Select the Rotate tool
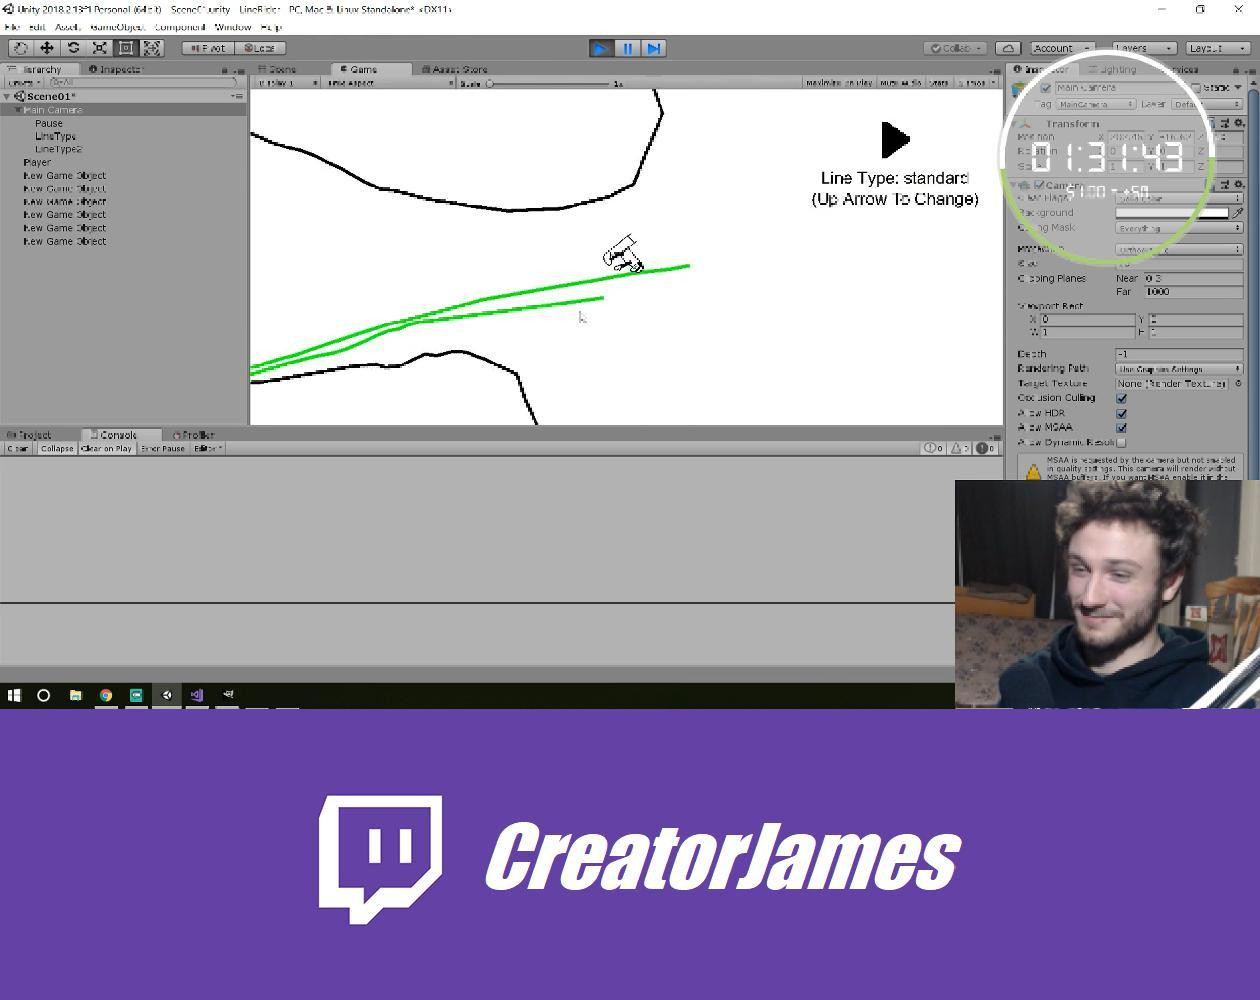This screenshot has width=1260, height=1000. (73, 47)
